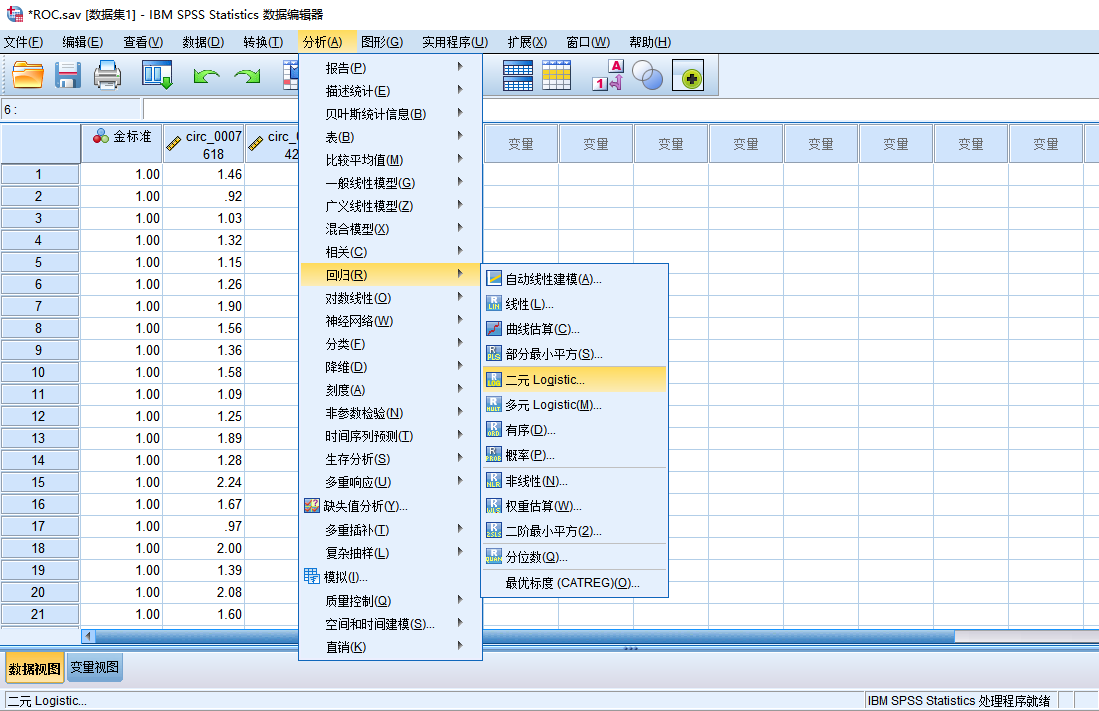Expand 描述统计(E) submenu

coord(390,91)
